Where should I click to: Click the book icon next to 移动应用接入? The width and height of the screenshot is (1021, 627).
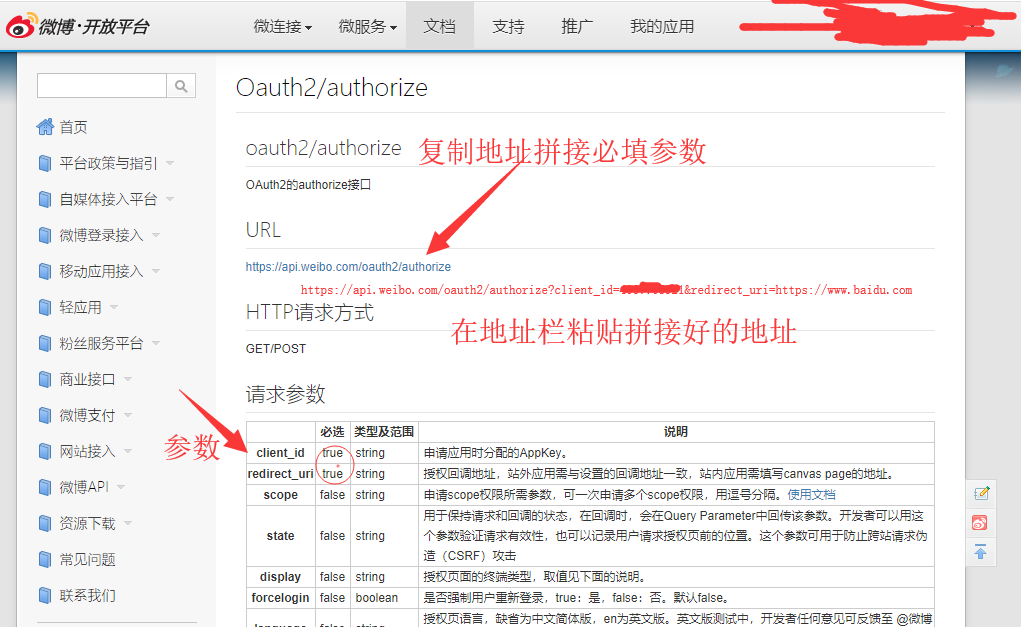[x=45, y=271]
